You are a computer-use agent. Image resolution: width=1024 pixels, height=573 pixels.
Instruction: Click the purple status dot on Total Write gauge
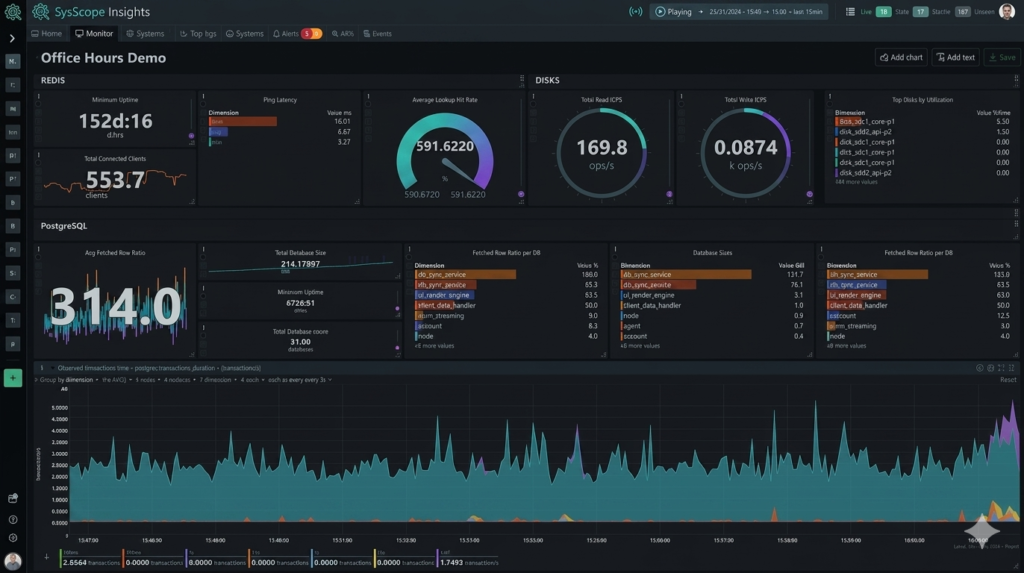click(x=809, y=194)
